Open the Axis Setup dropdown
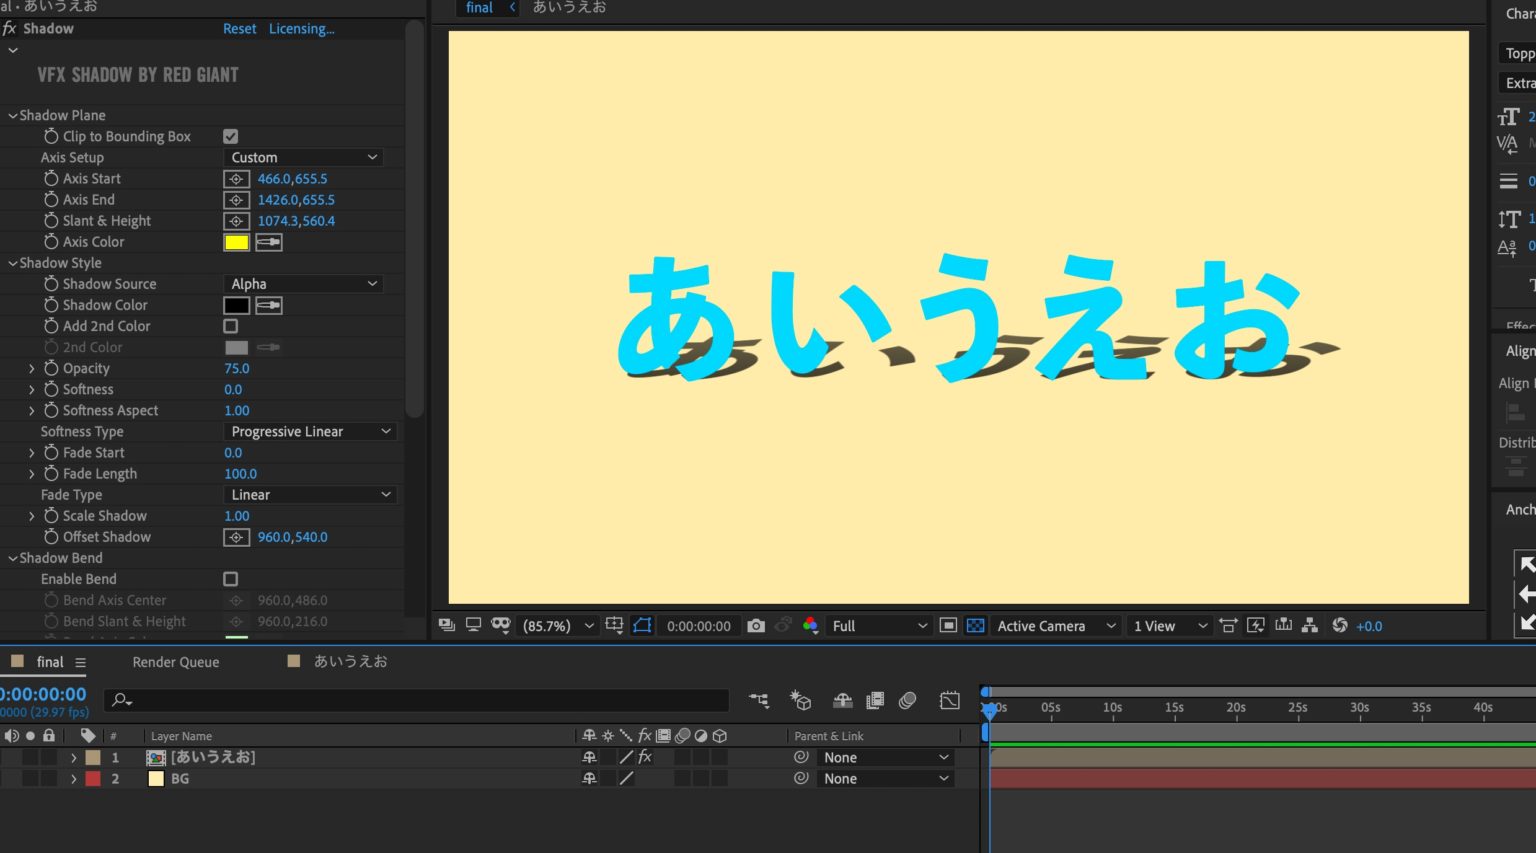 pos(302,157)
